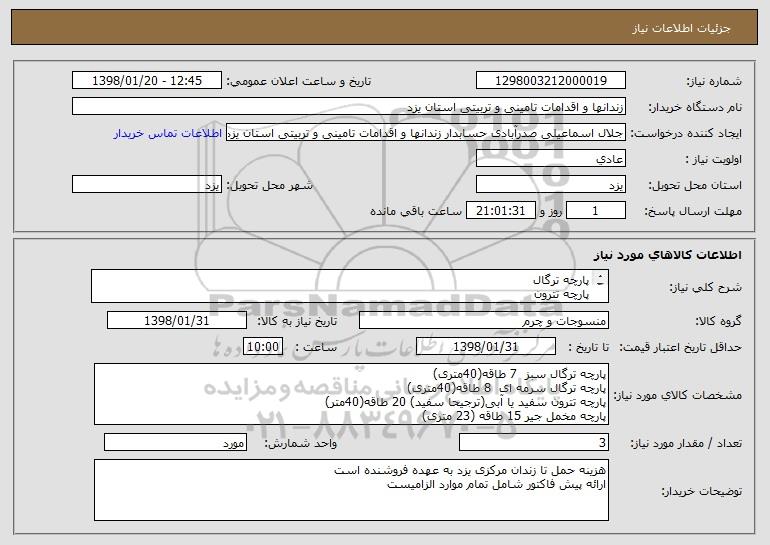The width and height of the screenshot is (770, 545).
Task: Click the توضیحات خریدار text area
Action: click(x=351, y=490)
